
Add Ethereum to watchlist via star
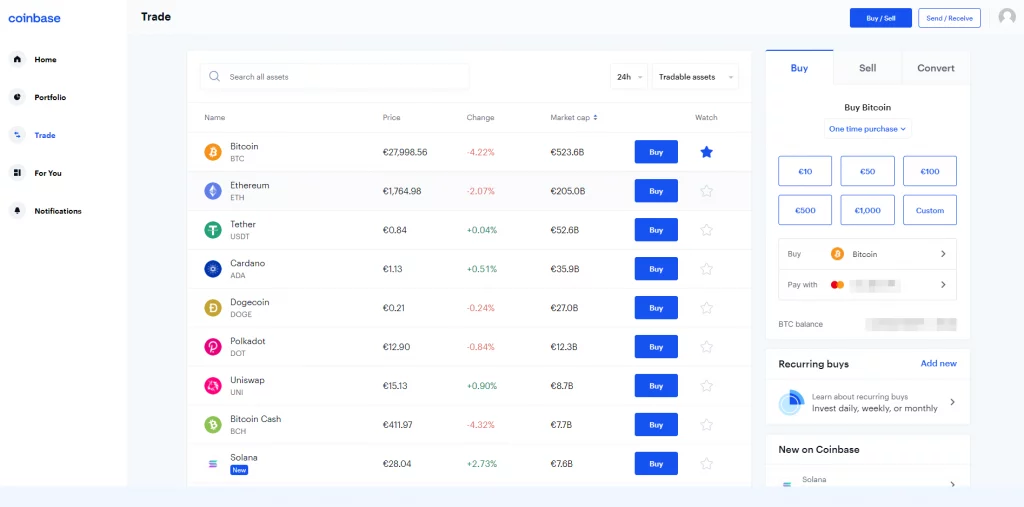[706, 191]
